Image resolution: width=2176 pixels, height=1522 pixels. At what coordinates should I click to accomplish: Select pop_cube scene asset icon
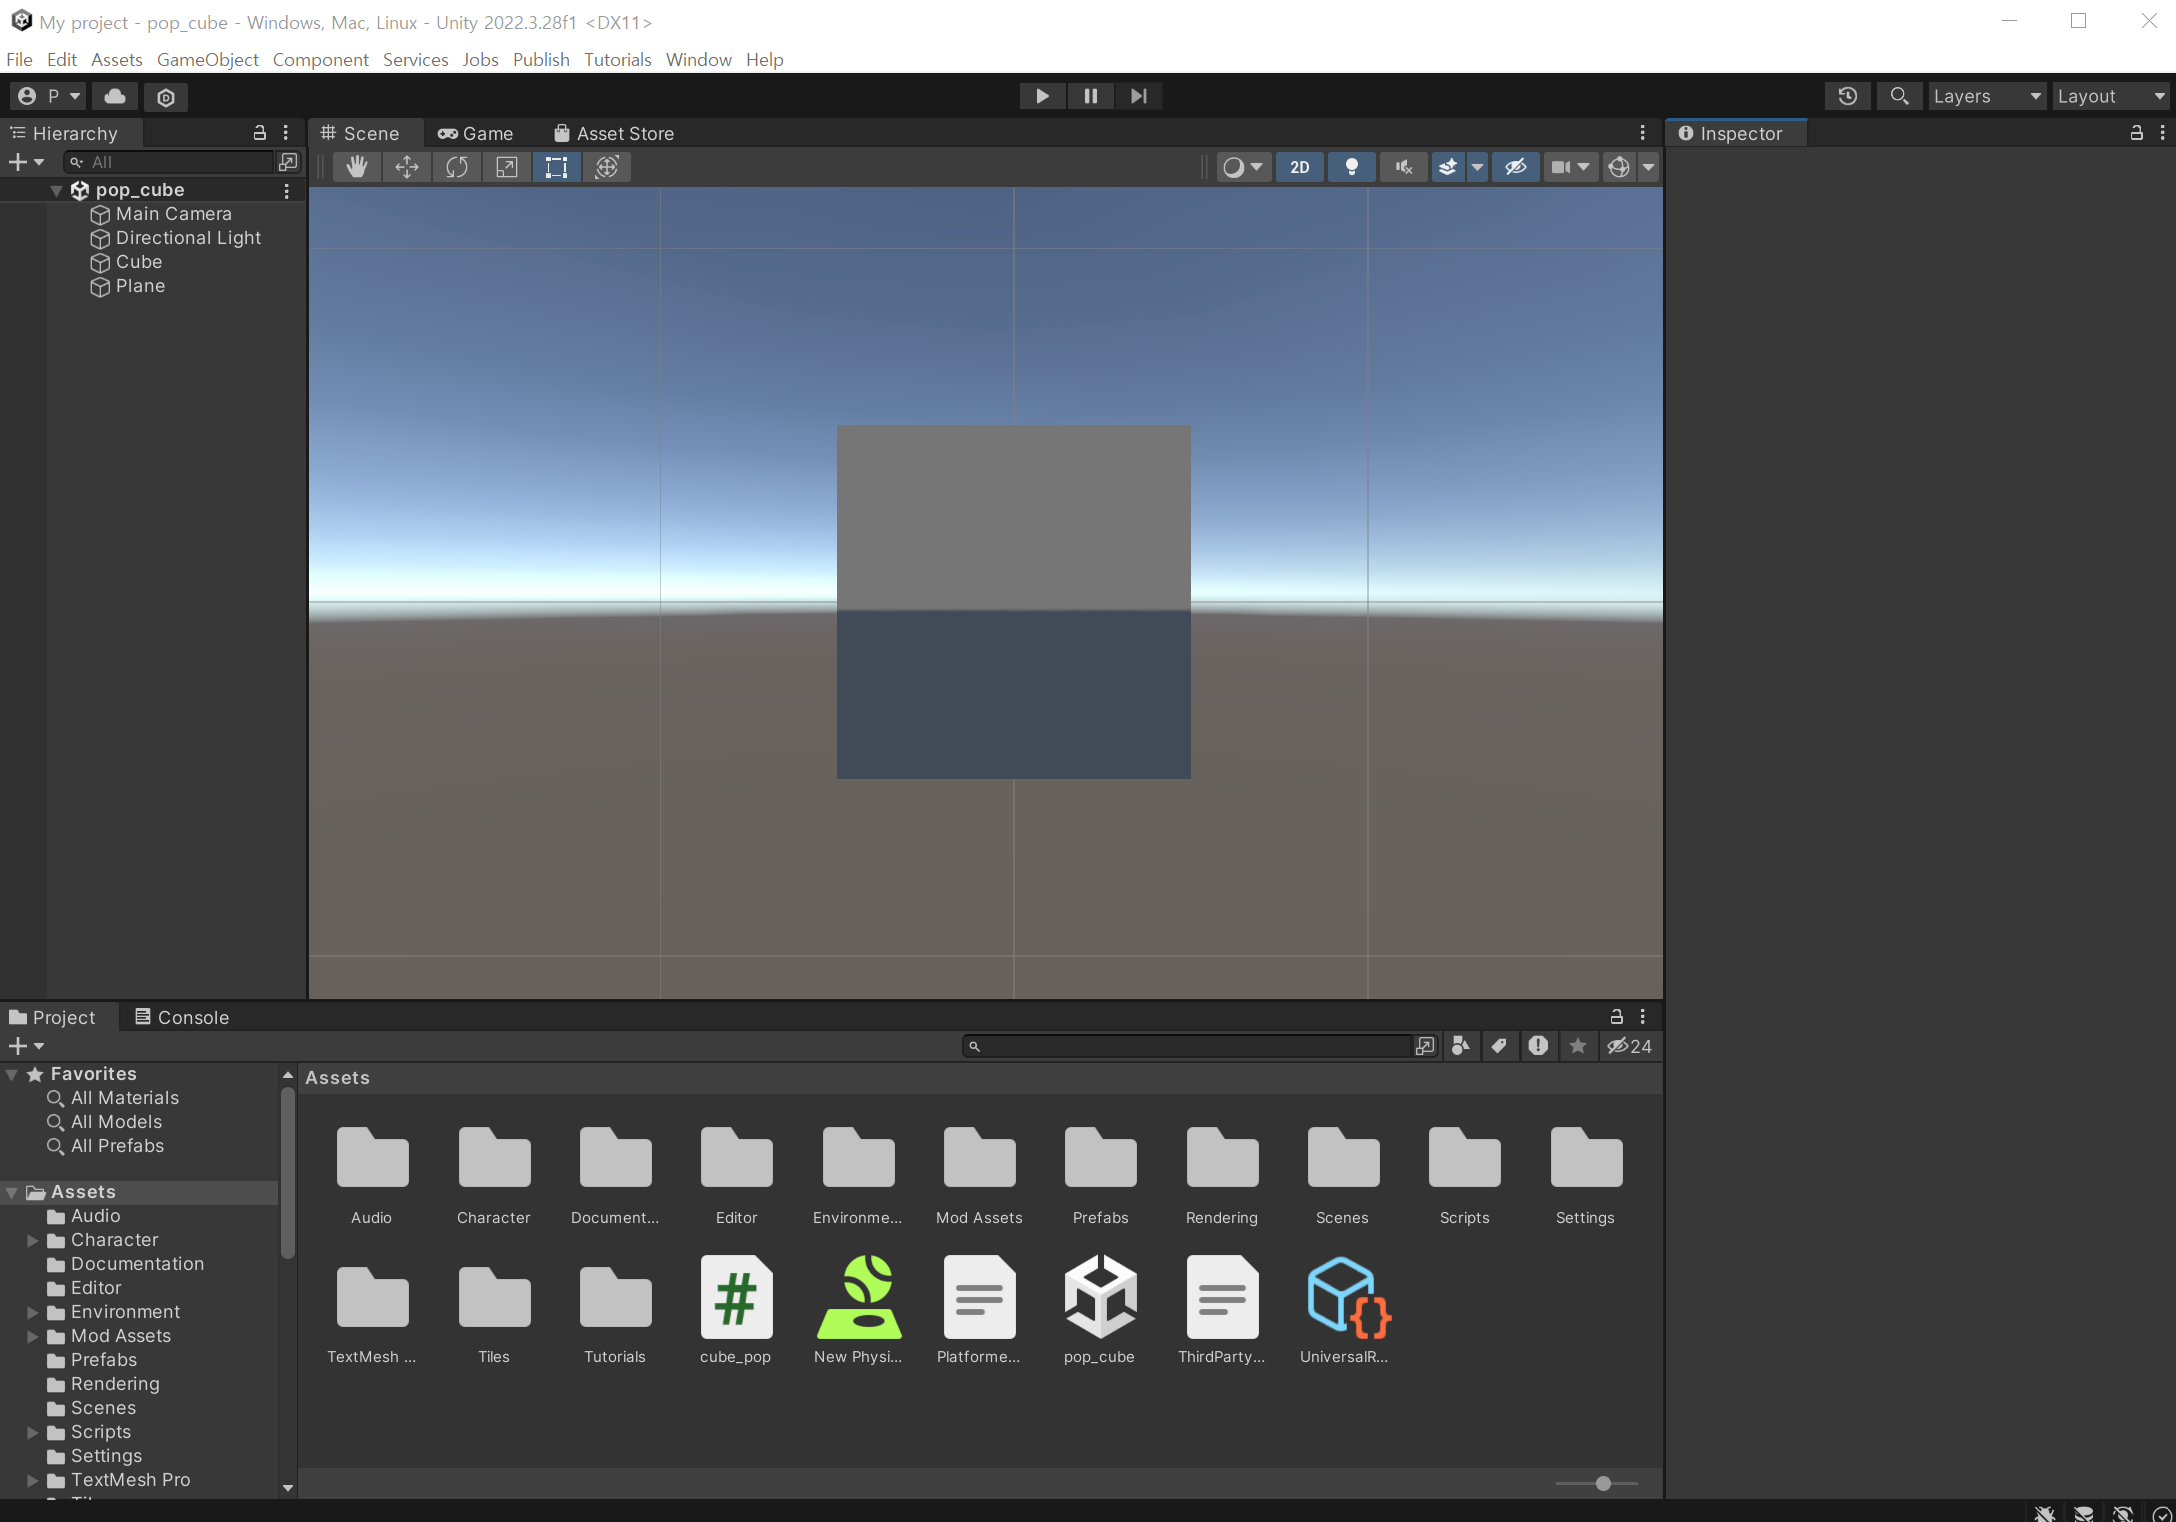click(1100, 1298)
